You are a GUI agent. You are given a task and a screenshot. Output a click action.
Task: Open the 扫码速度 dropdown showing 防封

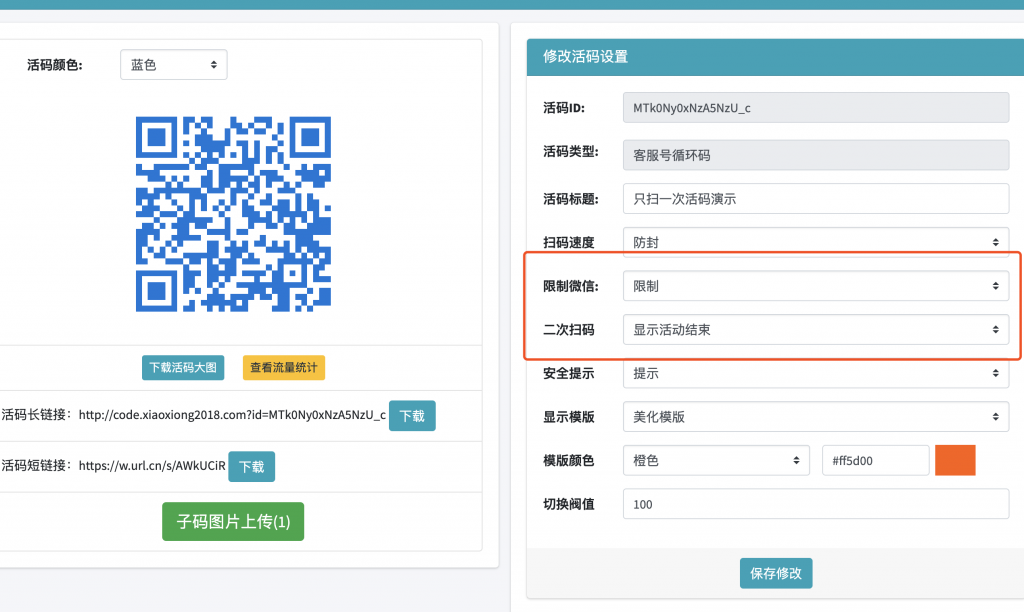pyautogui.click(x=816, y=242)
